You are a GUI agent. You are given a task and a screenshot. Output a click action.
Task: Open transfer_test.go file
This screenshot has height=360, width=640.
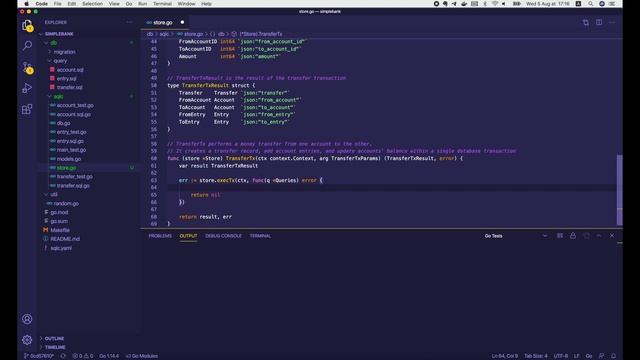pos(88,176)
